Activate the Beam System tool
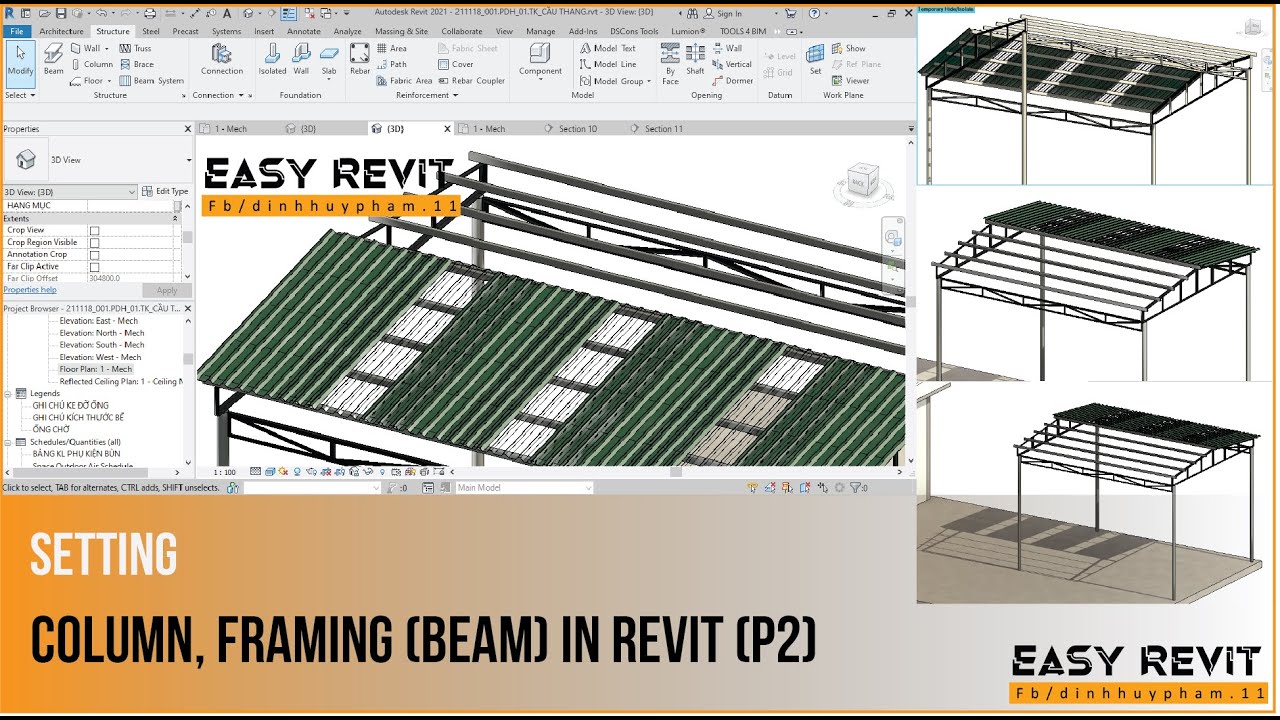This screenshot has height=720, width=1280. [152, 80]
